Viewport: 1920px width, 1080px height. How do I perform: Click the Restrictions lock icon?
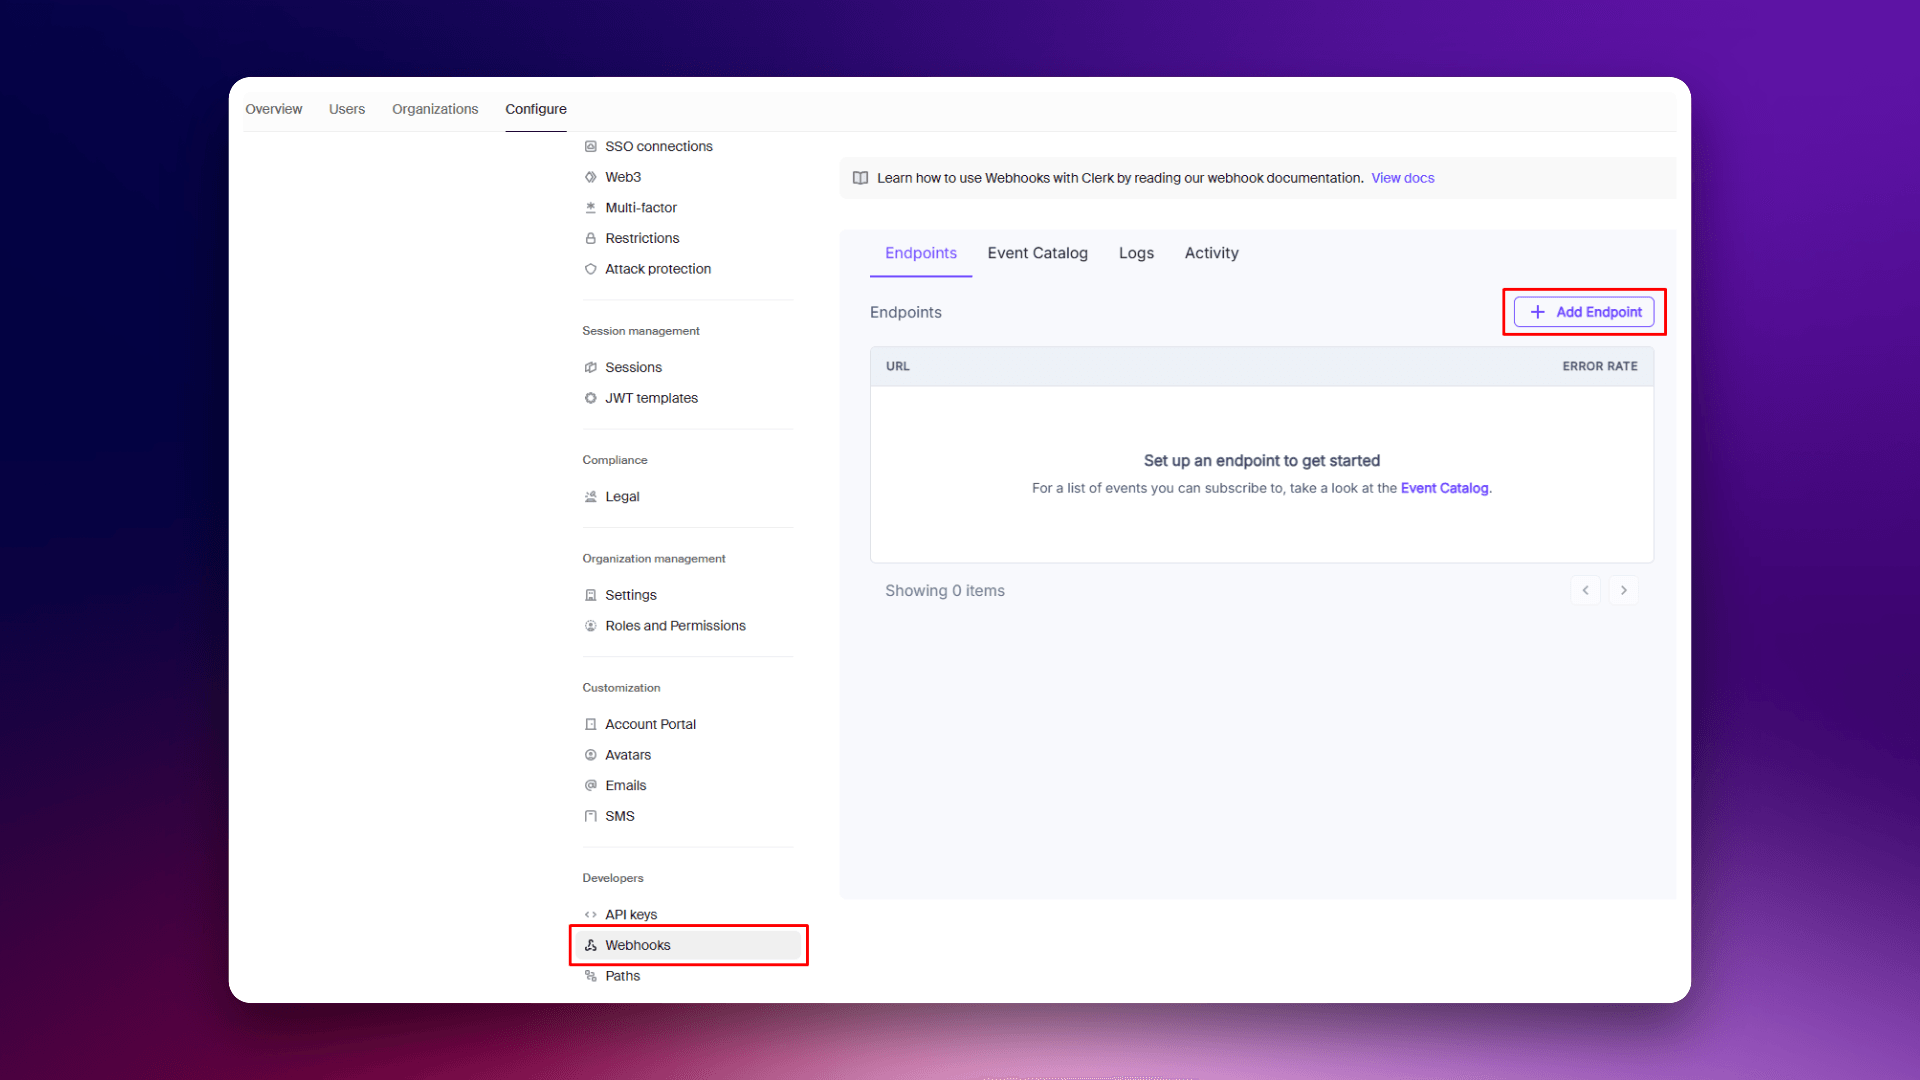(x=591, y=238)
